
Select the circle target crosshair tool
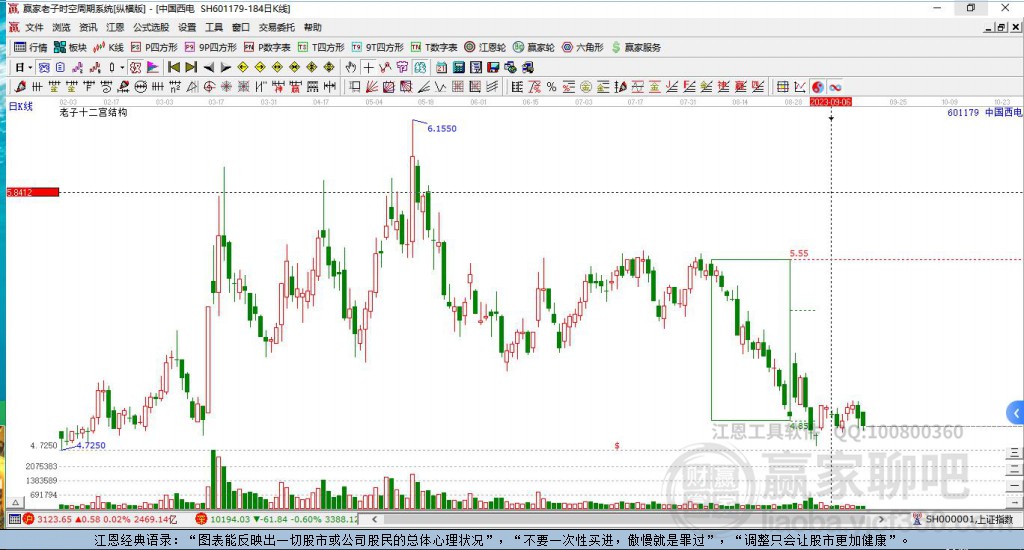209,86
